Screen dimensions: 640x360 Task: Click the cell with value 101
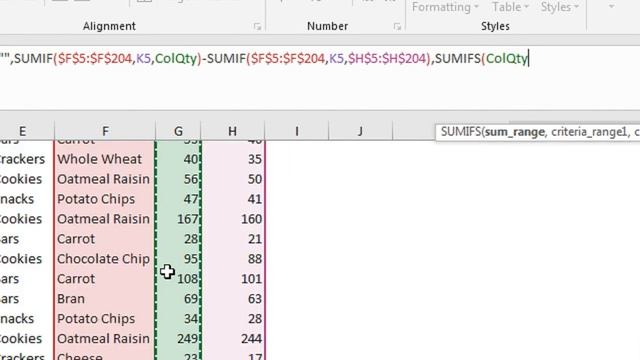point(233,279)
